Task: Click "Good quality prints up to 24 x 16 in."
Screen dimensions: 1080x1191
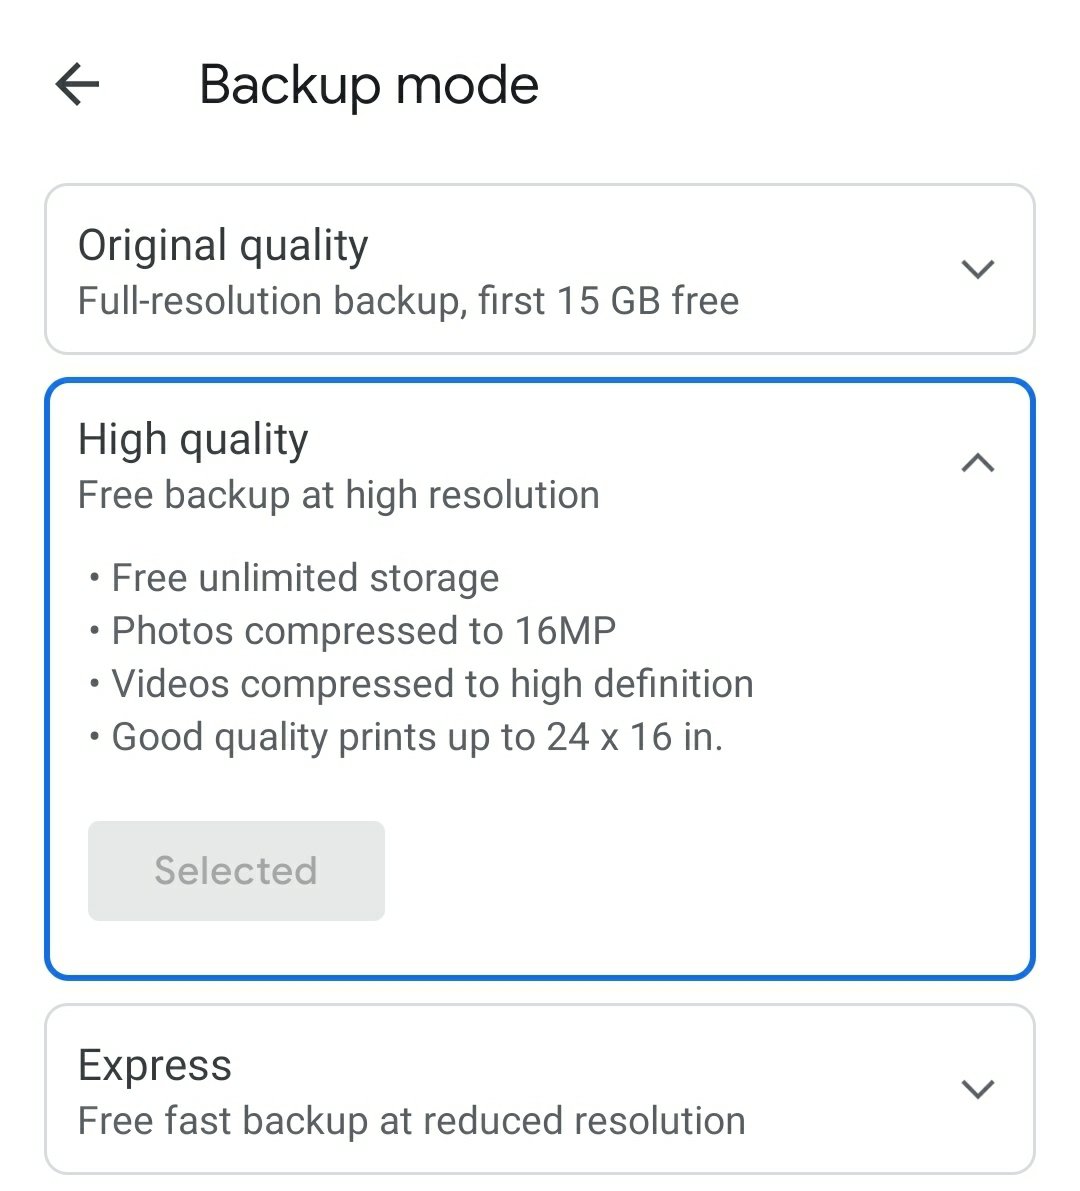Action: 417,738
